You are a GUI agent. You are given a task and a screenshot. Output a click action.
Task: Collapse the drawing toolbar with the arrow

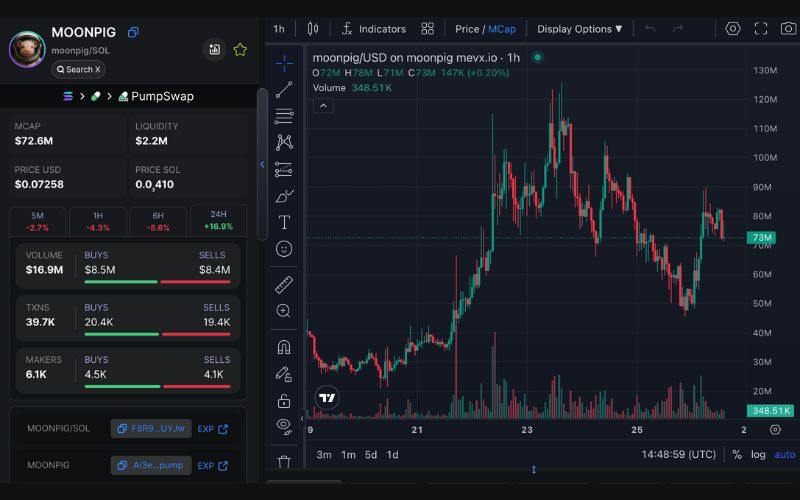click(x=302, y=418)
